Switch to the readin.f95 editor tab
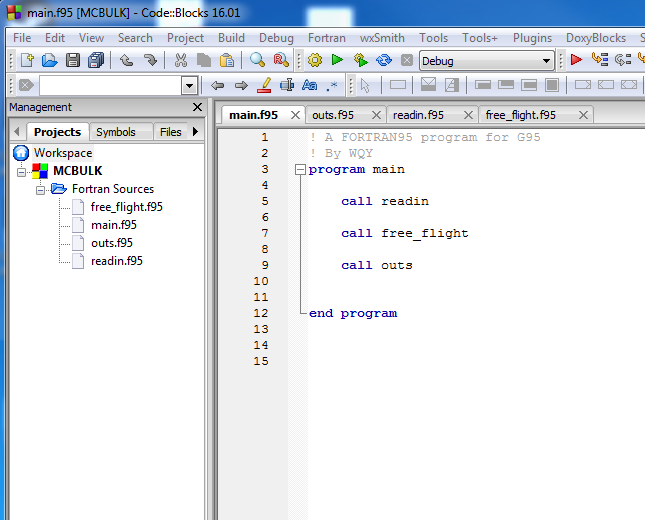This screenshot has width=645, height=520. point(418,115)
